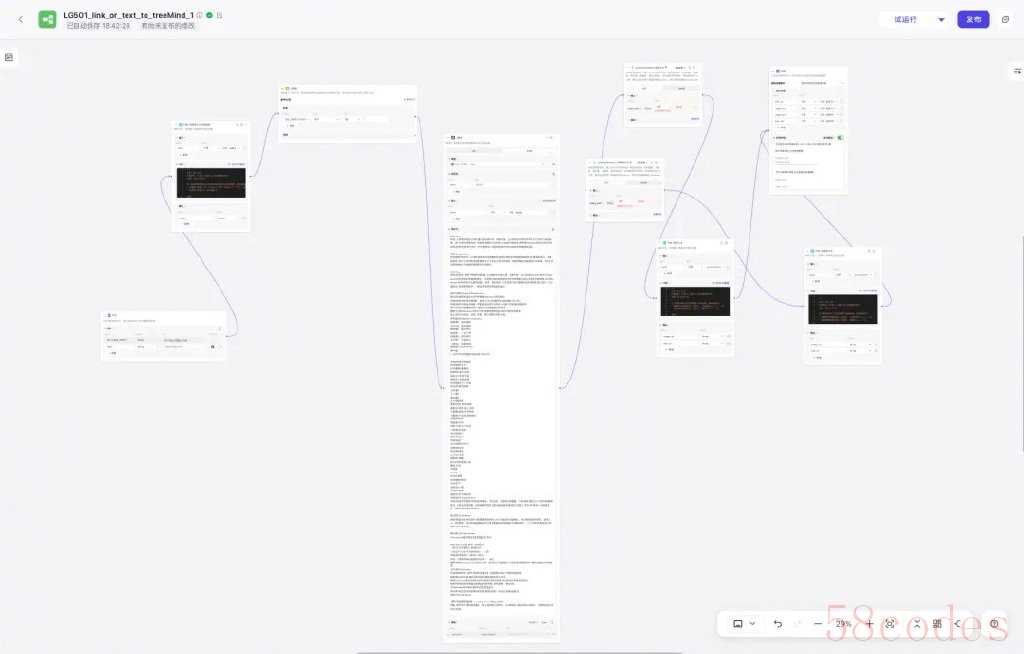The height and width of the screenshot is (654, 1024).
Task: Open the history icon right of 发布
Action: (x=1006, y=20)
